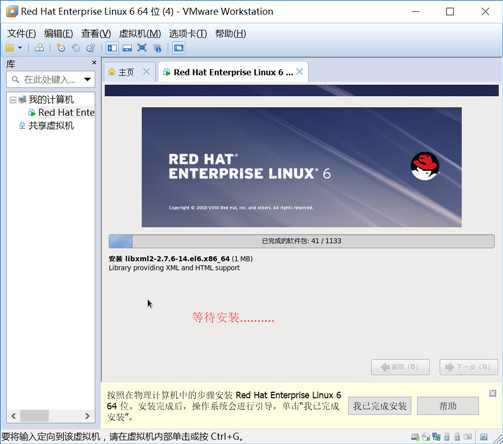Viewport: 503px width, 444px height.
Task: Click the 帮助 button in yellow bar
Action: point(448,406)
